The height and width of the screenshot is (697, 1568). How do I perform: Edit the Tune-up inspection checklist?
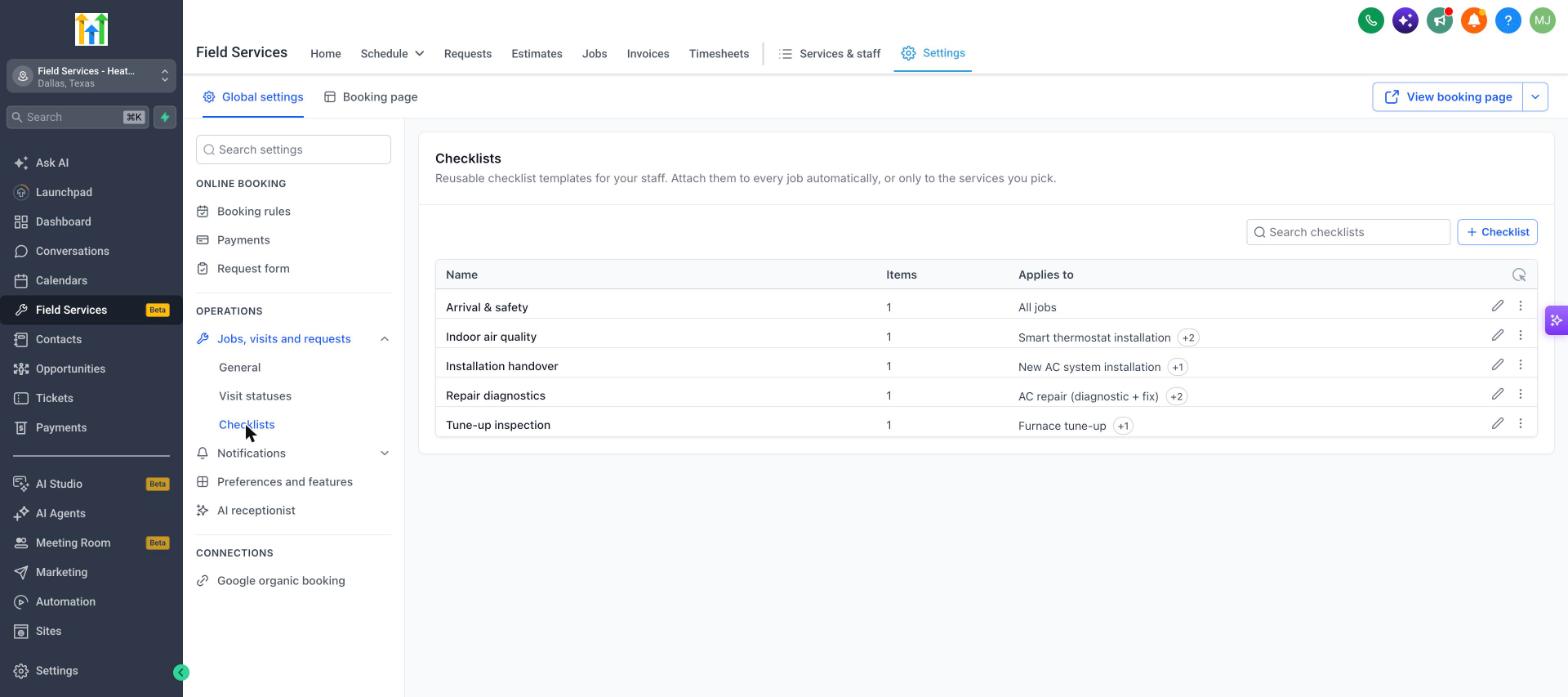(1497, 424)
